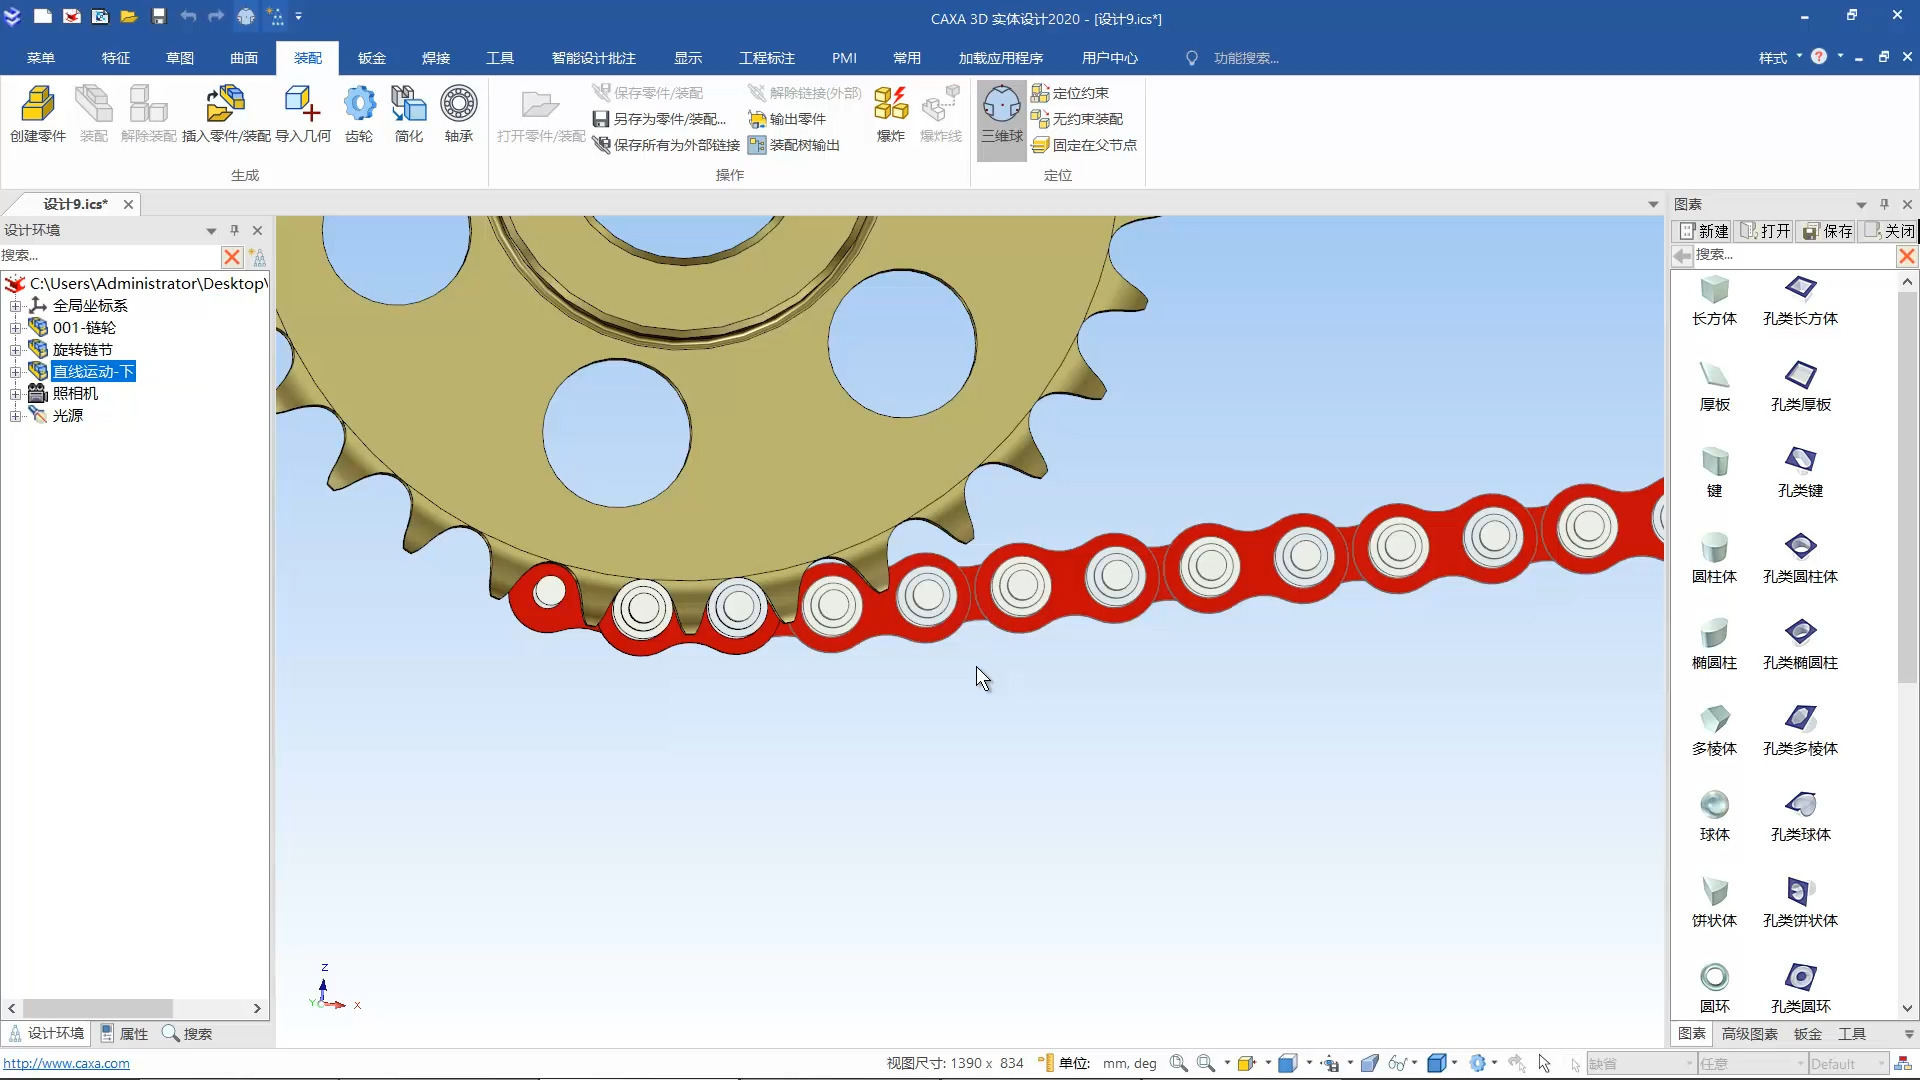The image size is (1920, 1080).
Task: Click the 关闭 button in 图素 panel
Action: coord(1889,231)
